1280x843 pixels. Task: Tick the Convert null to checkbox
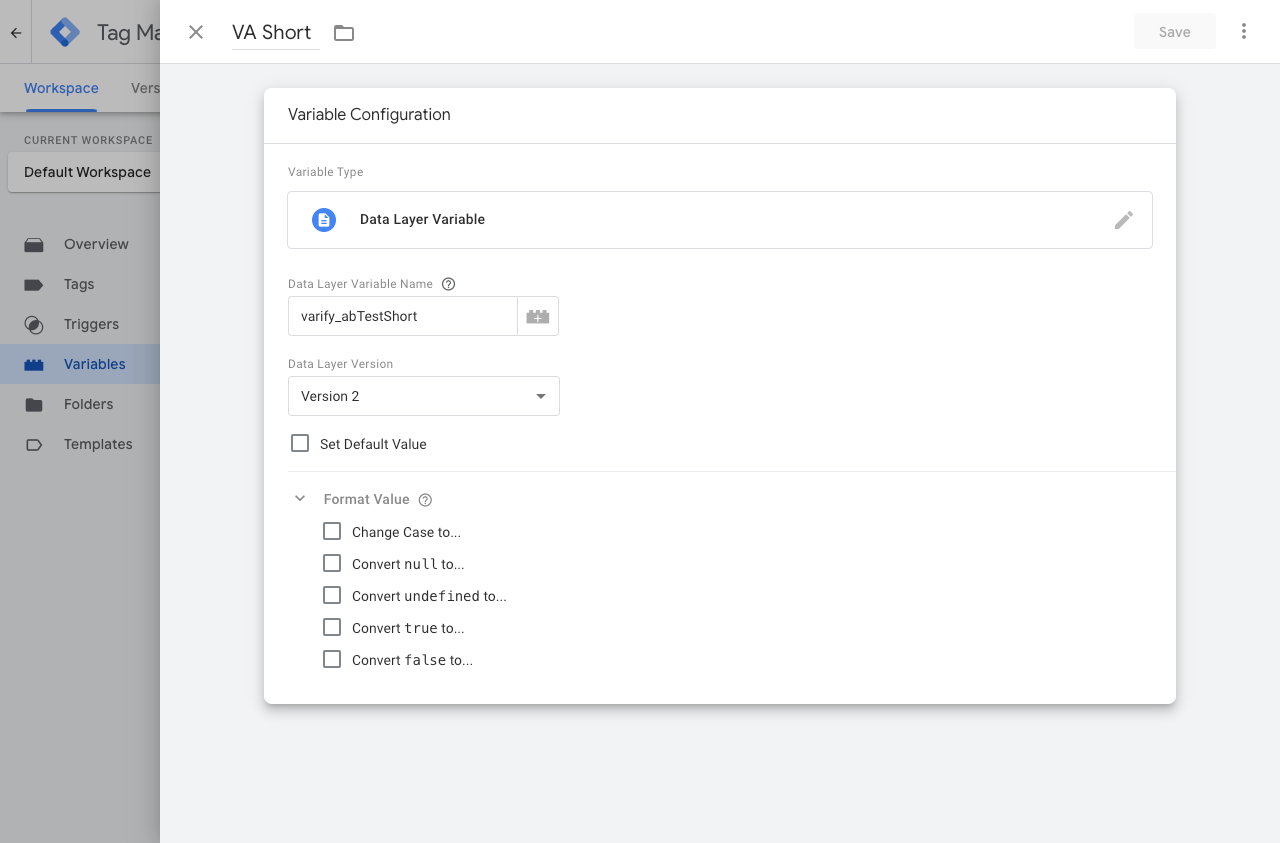332,563
